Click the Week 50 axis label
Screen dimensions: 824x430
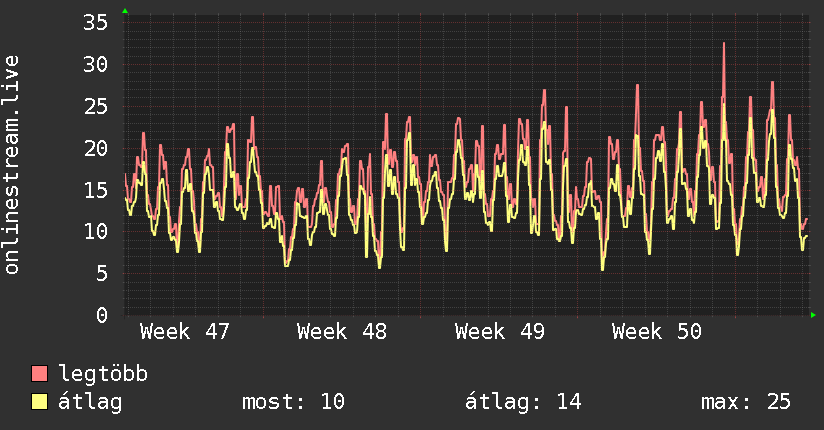pos(657,332)
